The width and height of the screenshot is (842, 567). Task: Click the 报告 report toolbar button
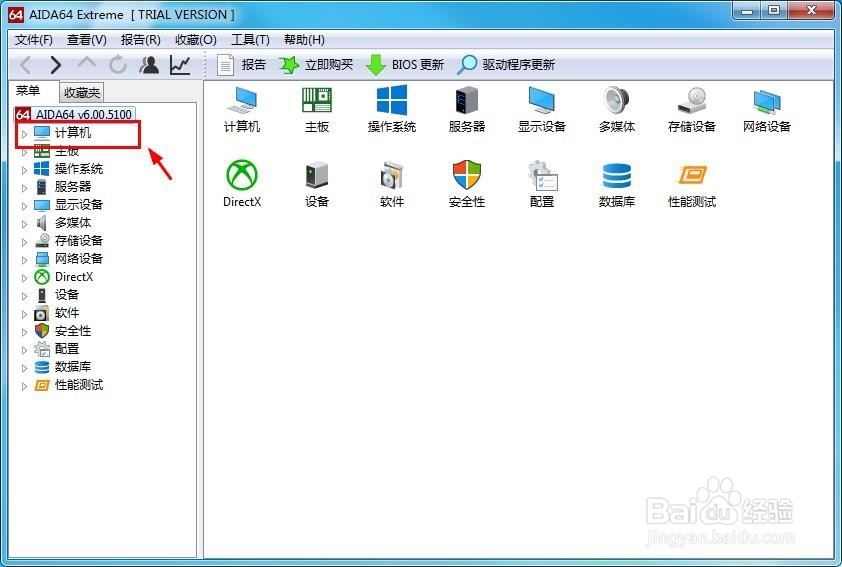(x=241, y=65)
